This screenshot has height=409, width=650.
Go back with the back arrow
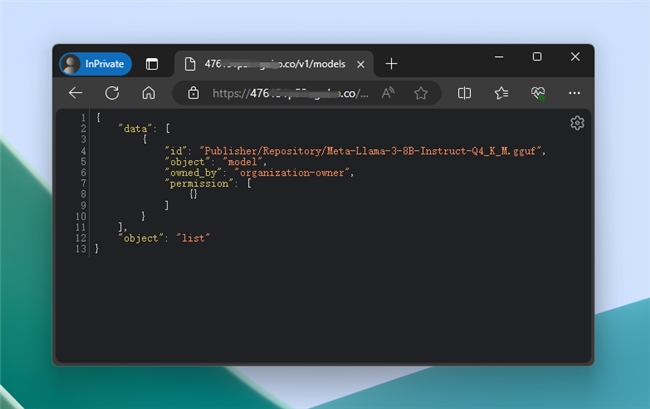pos(75,93)
